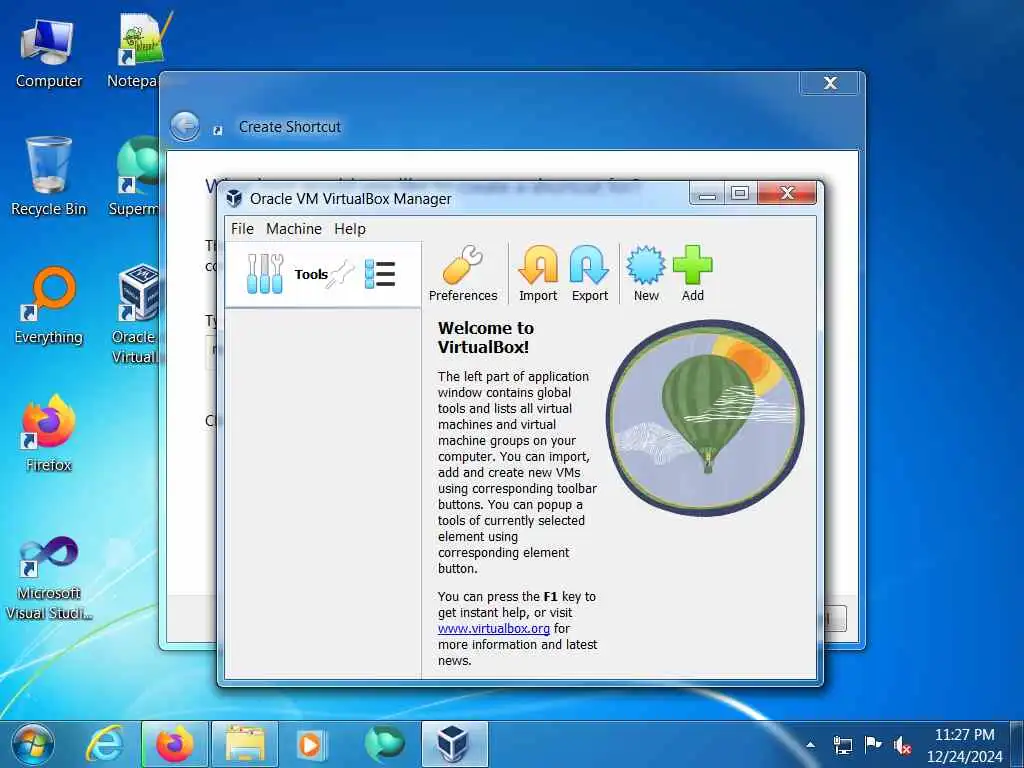Minimize the VirtualBox Manager window
The image size is (1024, 768).
click(x=707, y=193)
